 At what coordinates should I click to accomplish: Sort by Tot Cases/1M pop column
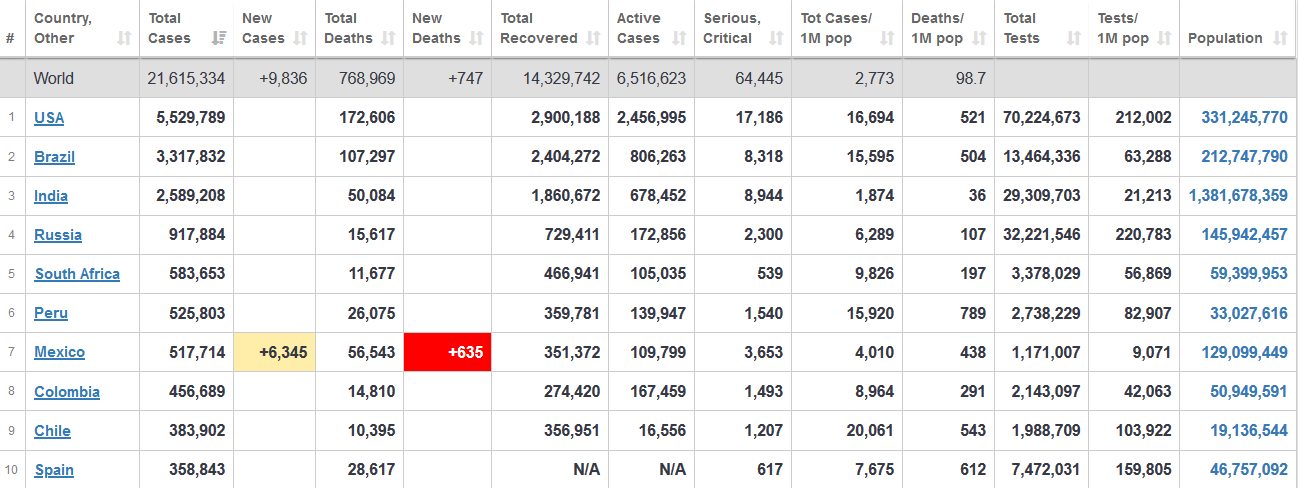pos(887,39)
